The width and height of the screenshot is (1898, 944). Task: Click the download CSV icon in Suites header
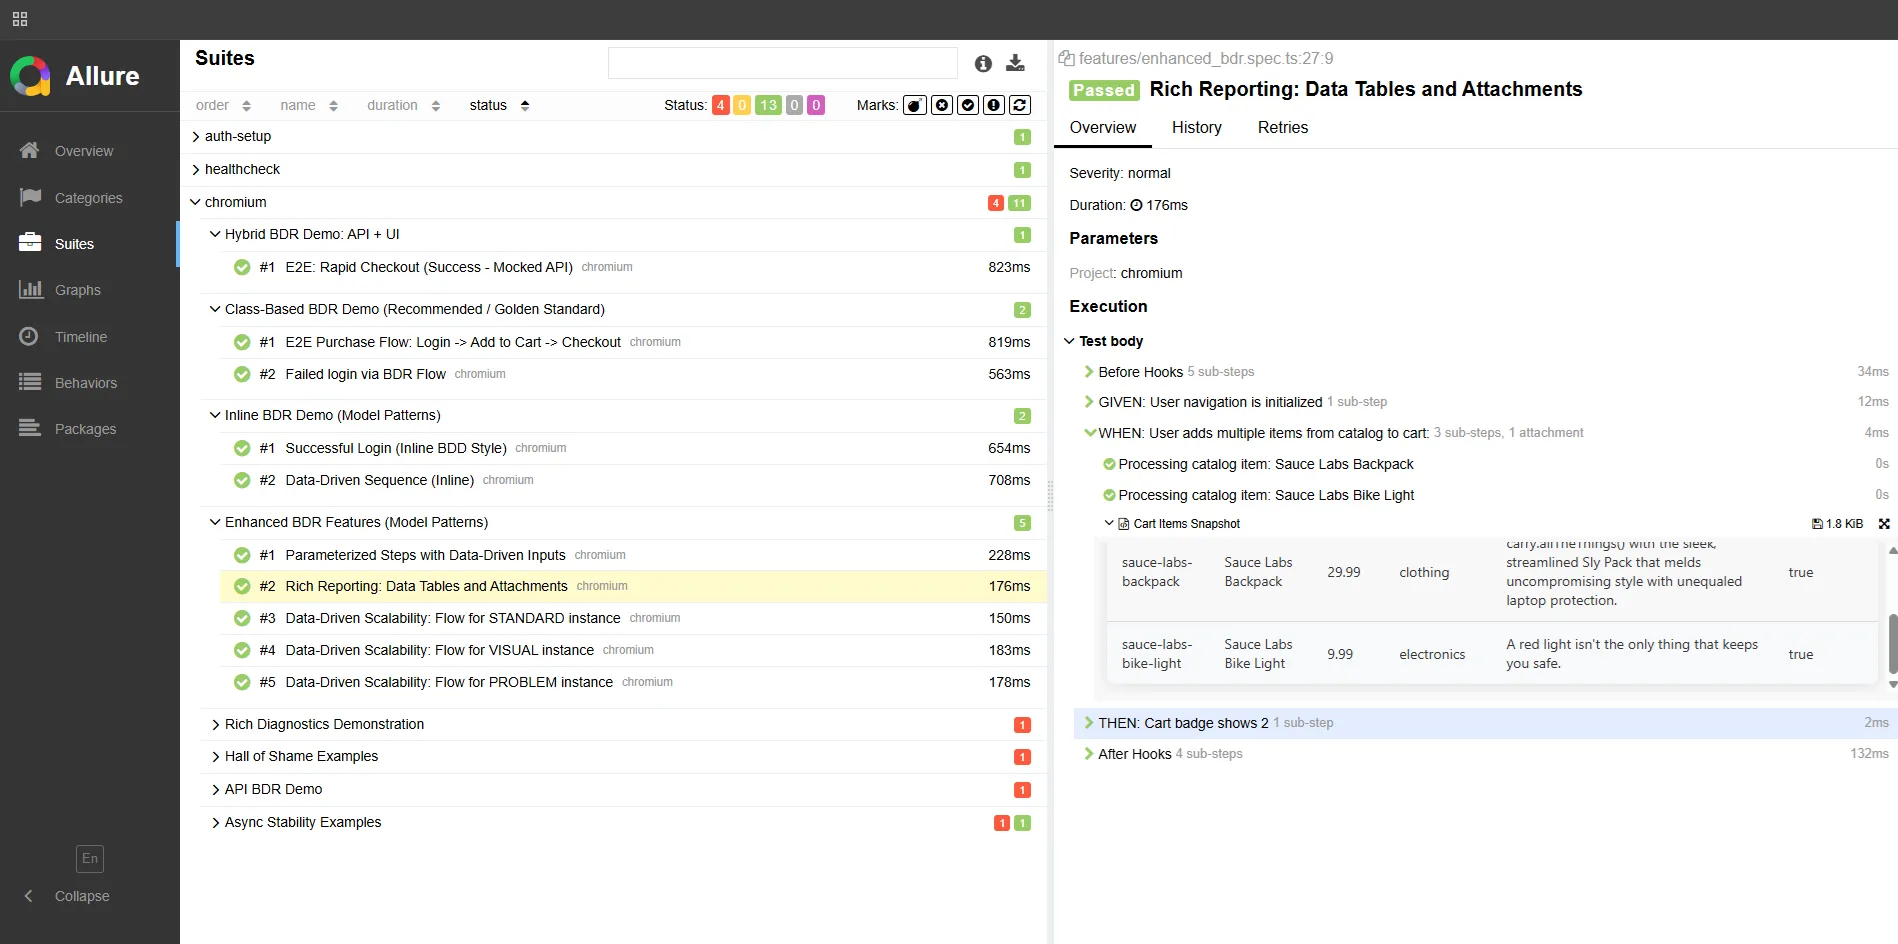pos(1015,63)
